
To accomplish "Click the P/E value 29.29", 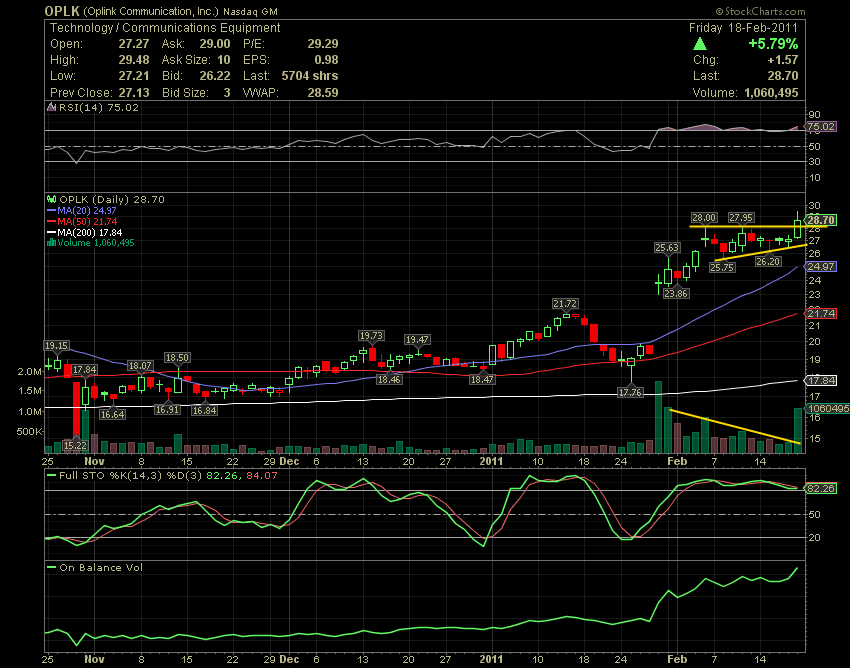I will 323,44.
